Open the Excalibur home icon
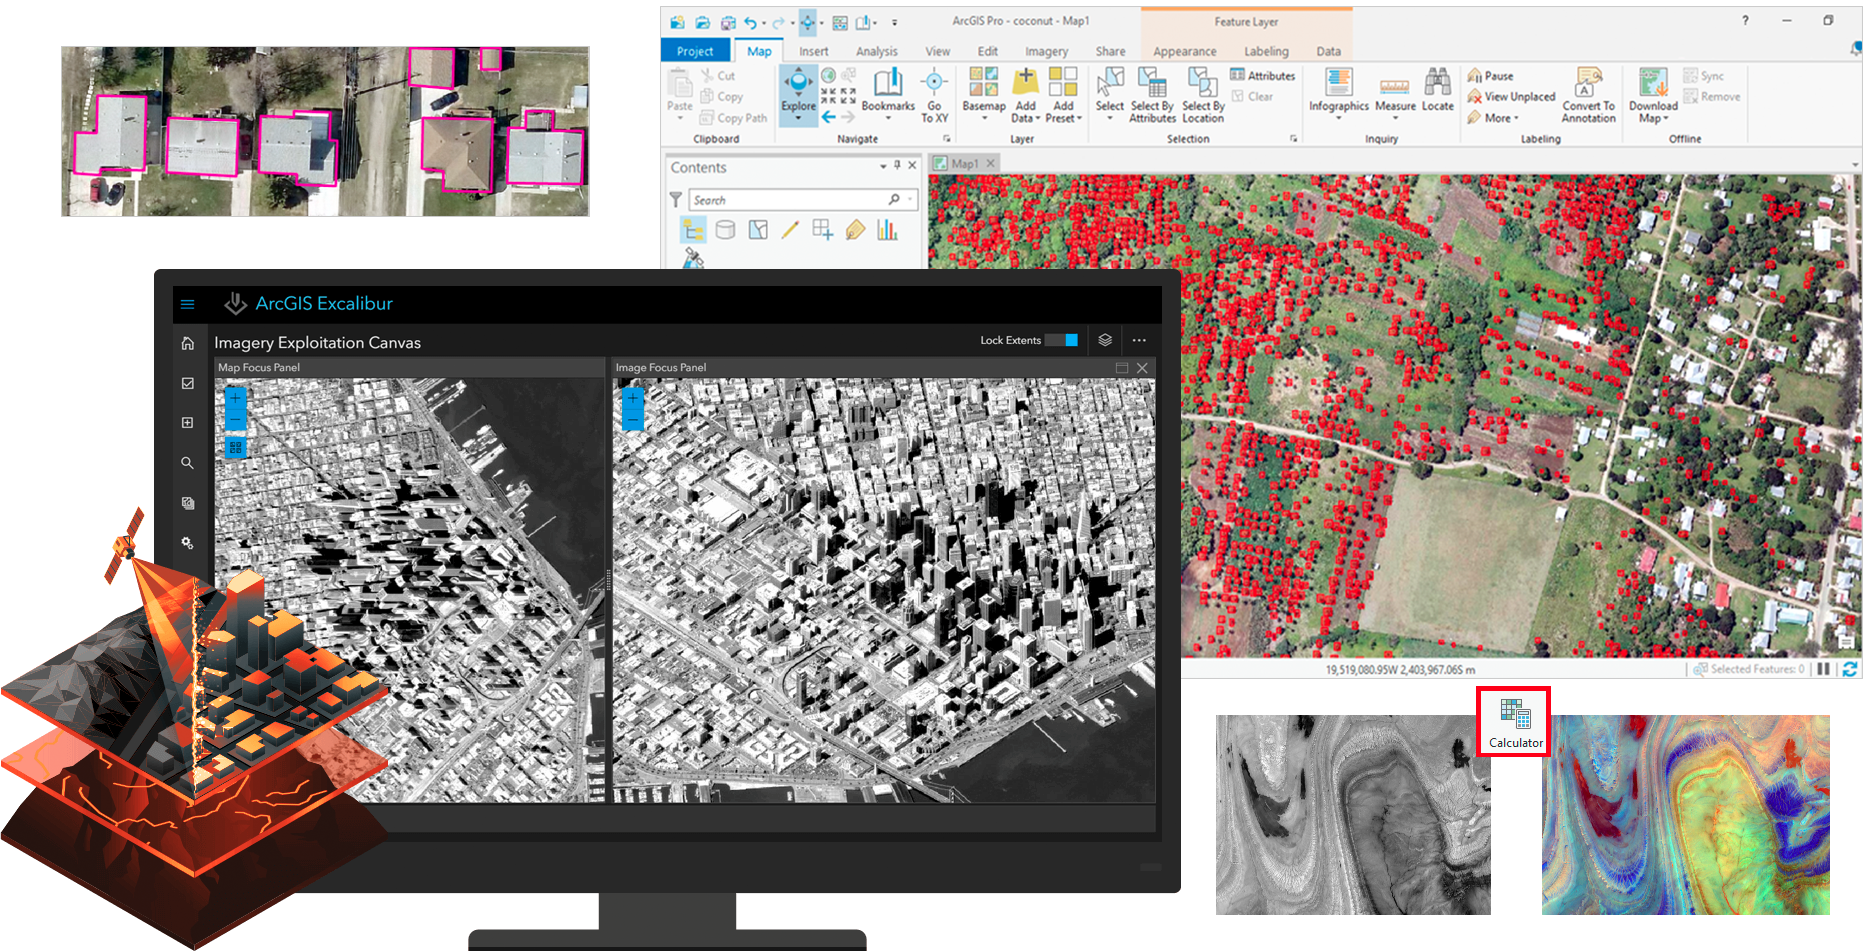The width and height of the screenshot is (1863, 951). pyautogui.click(x=187, y=343)
